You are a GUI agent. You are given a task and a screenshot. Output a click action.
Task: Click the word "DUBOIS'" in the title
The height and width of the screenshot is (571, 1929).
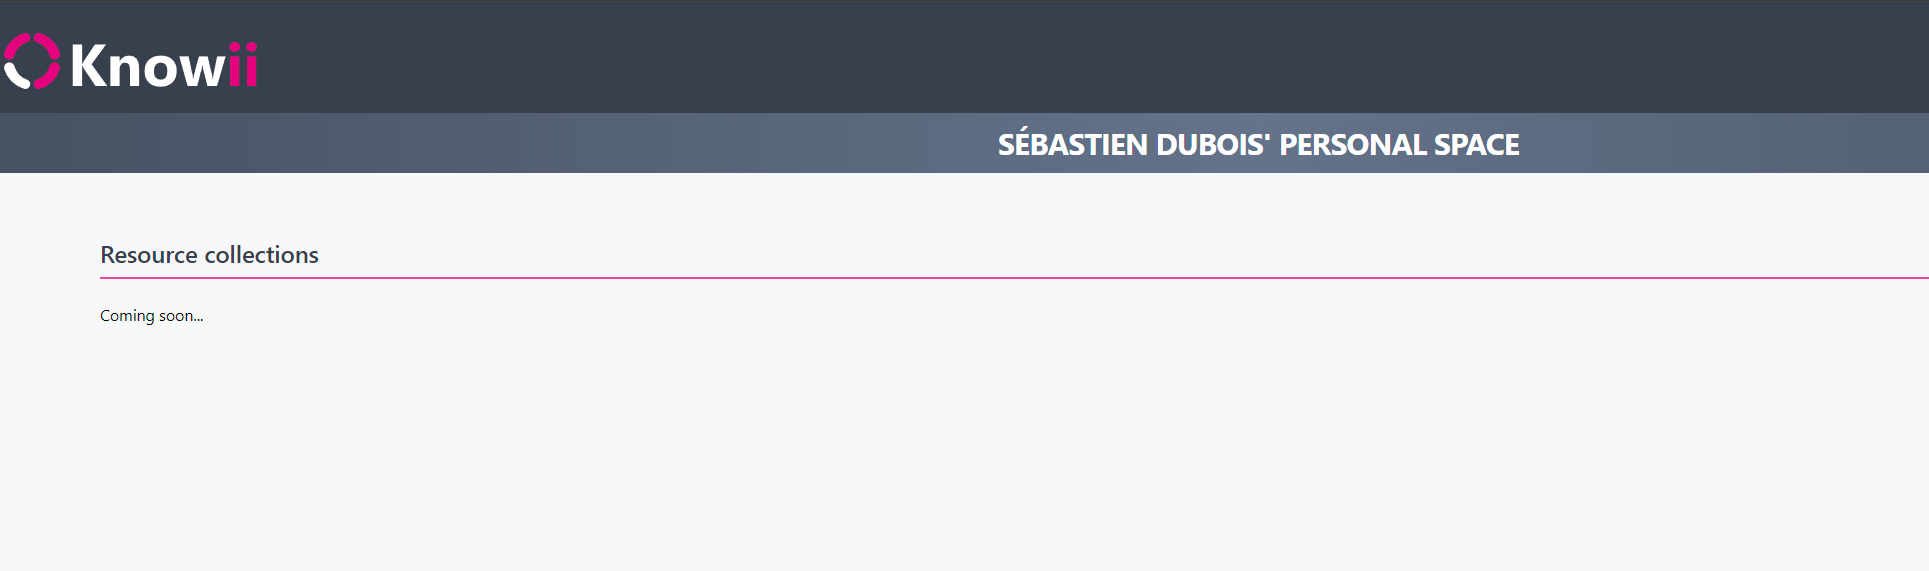click(x=1212, y=145)
